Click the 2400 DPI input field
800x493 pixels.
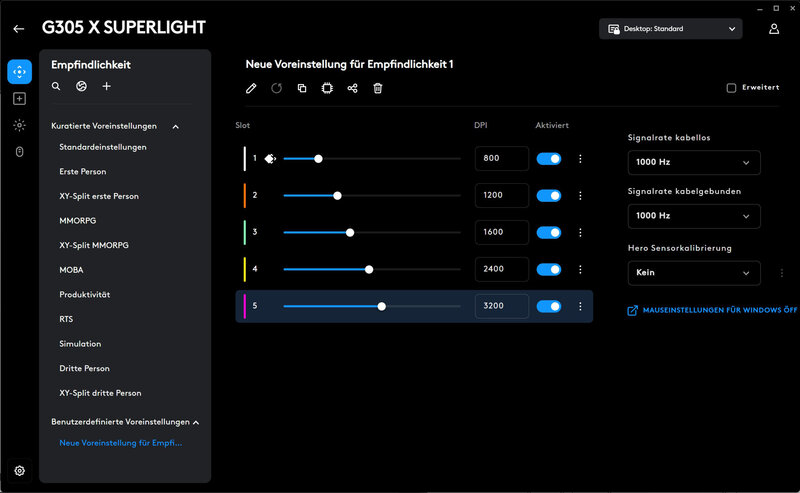click(x=502, y=269)
